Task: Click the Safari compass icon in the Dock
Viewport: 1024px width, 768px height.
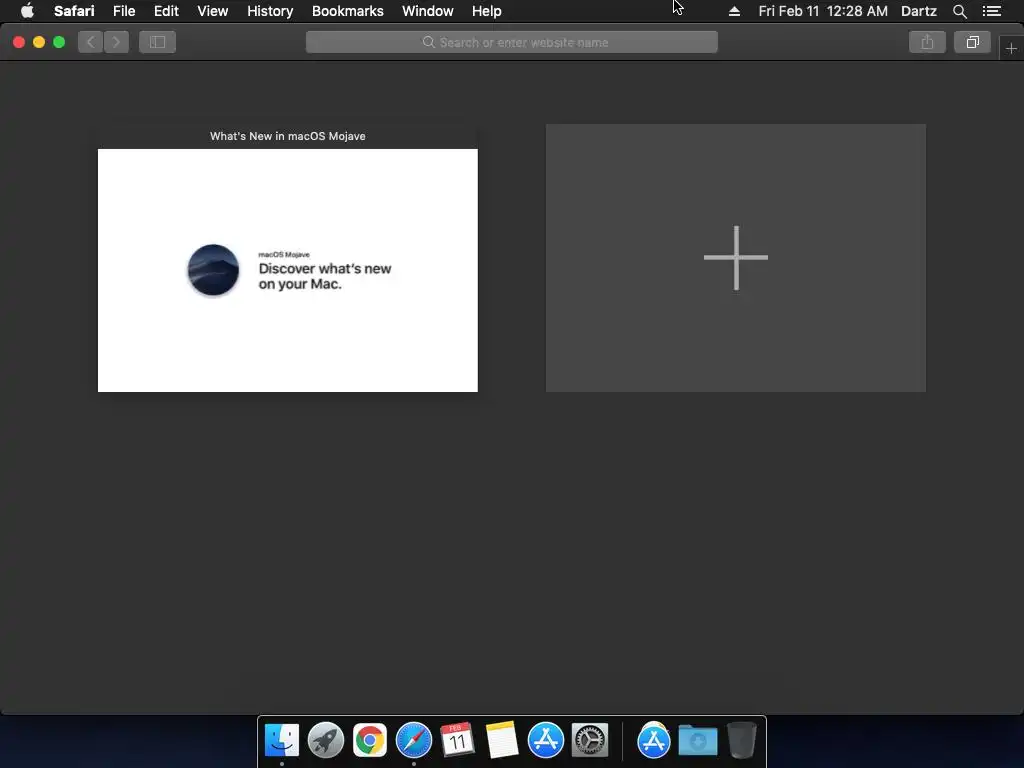Action: pyautogui.click(x=413, y=740)
